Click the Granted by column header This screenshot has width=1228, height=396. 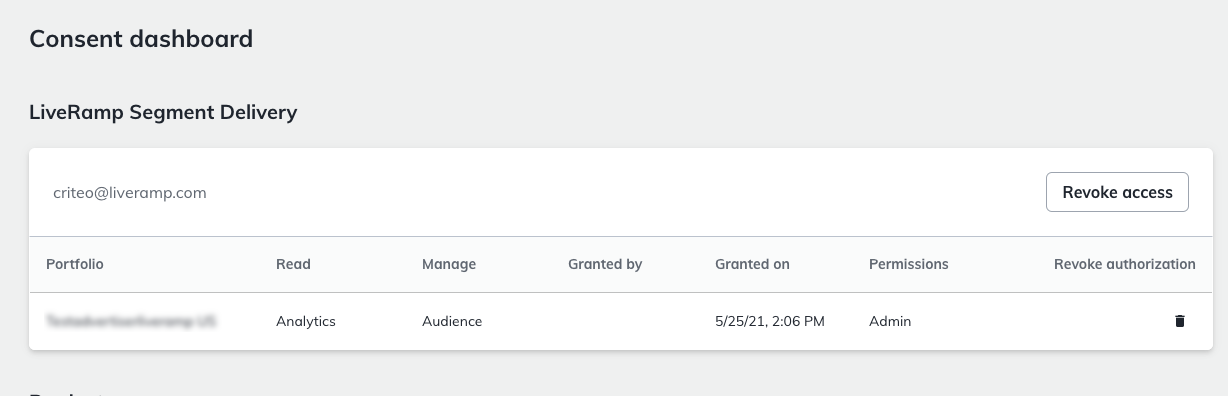(x=605, y=264)
